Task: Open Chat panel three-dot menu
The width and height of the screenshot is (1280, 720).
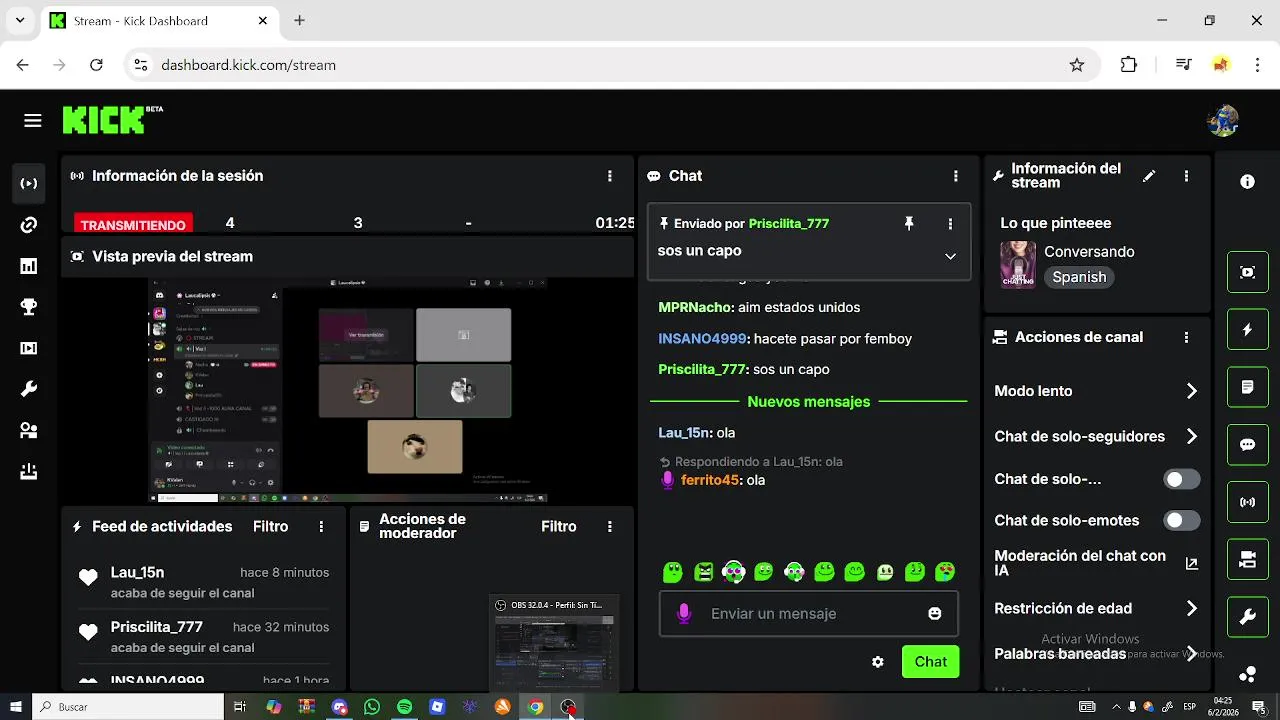Action: (956, 176)
